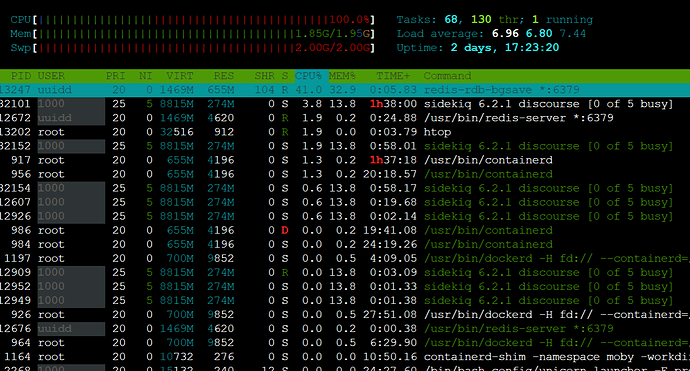Sort by the VIRT column header
The image size is (690, 371).
pos(180,76)
